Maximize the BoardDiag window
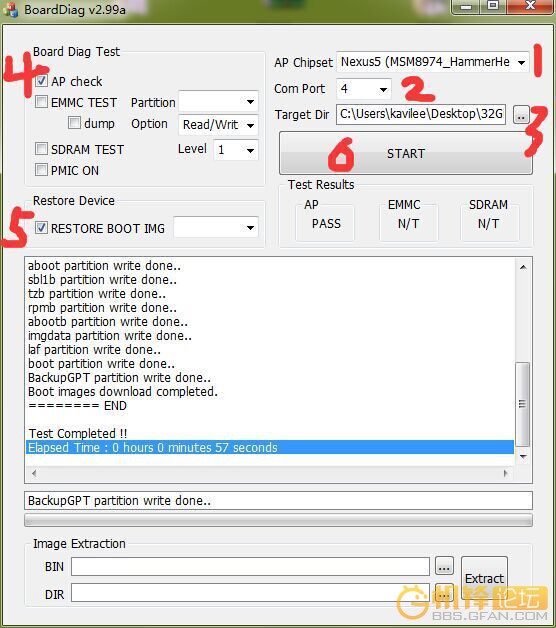This screenshot has height=628, width=556. click(x=493, y=6)
